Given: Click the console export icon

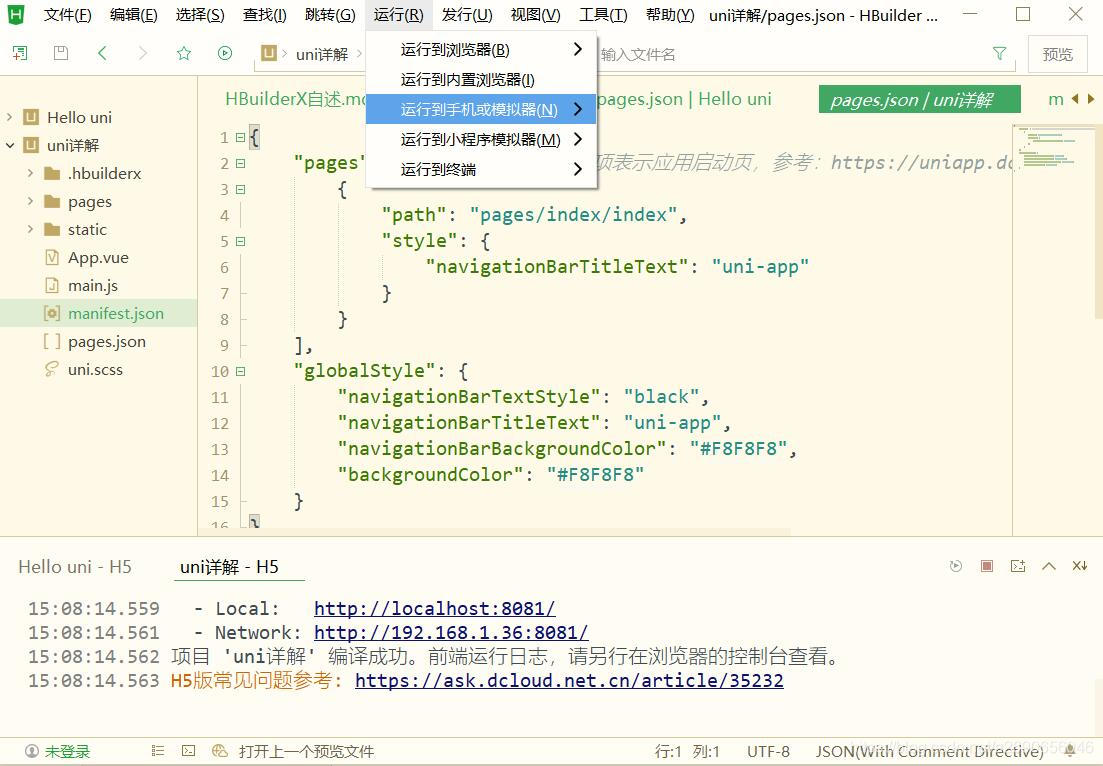Looking at the screenshot, I should point(1018,566).
